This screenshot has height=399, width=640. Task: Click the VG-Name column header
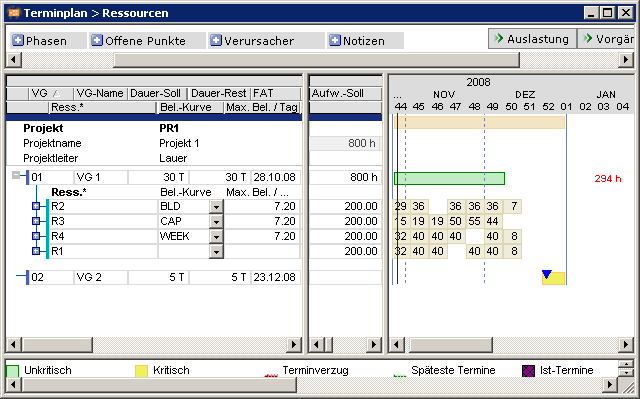(x=100, y=93)
